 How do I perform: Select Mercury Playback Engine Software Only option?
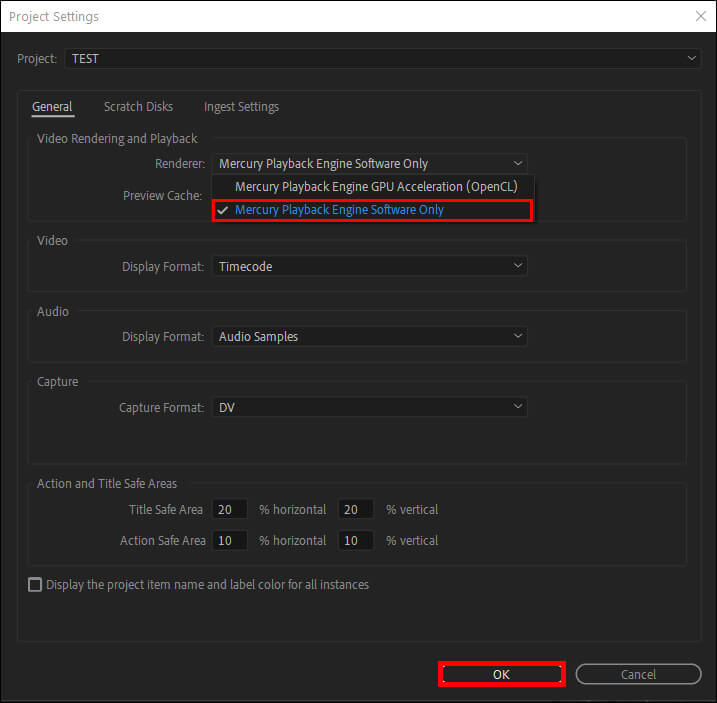372,210
